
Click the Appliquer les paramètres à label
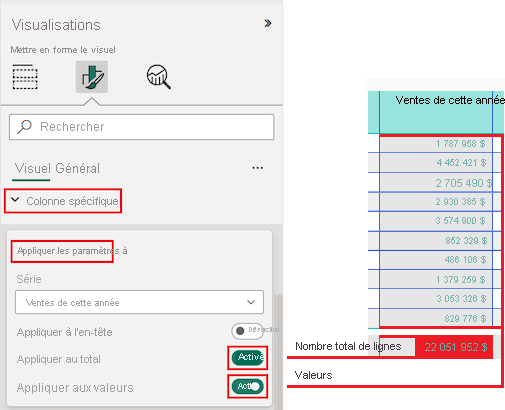click(x=72, y=251)
